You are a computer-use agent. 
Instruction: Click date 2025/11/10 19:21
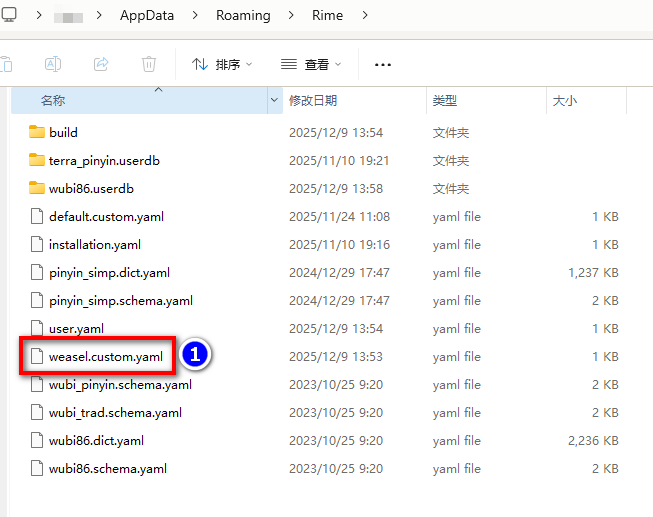pos(339,161)
